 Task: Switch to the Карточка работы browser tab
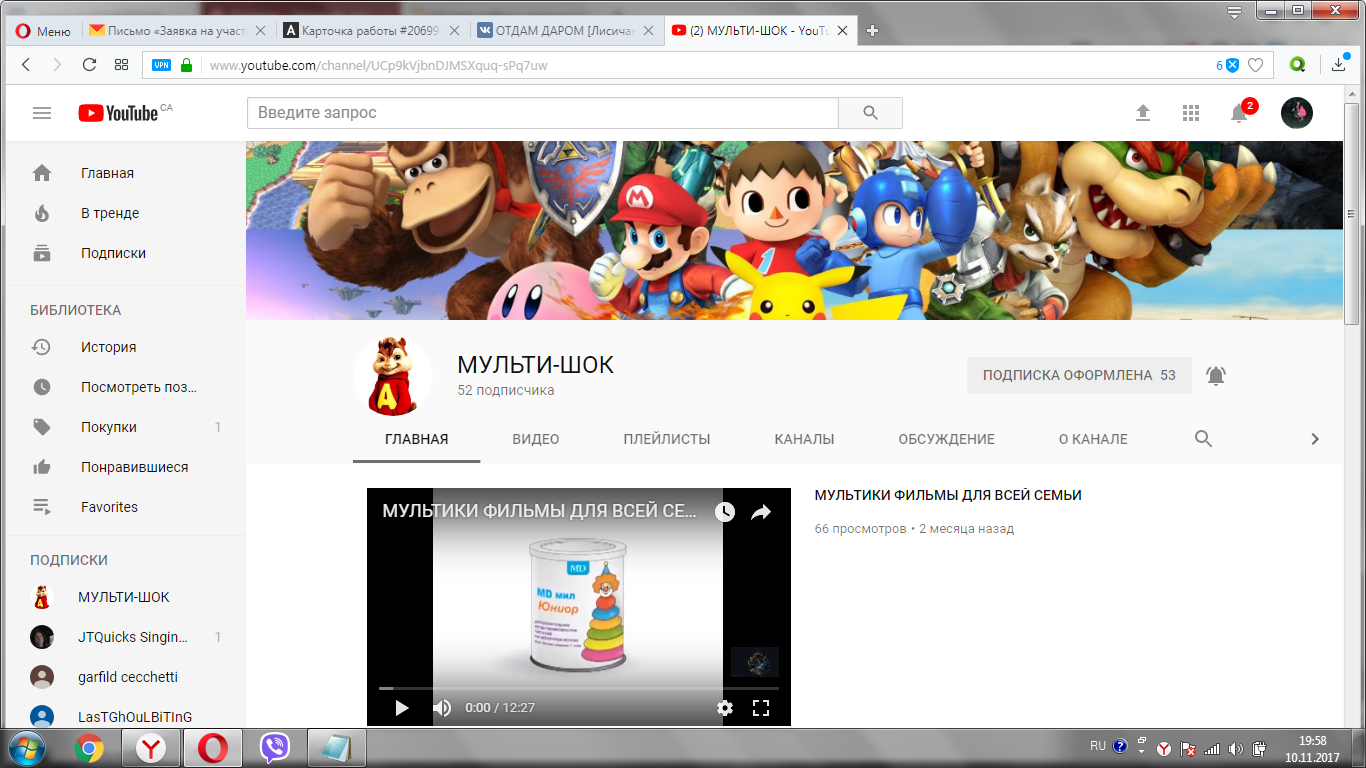[371, 30]
